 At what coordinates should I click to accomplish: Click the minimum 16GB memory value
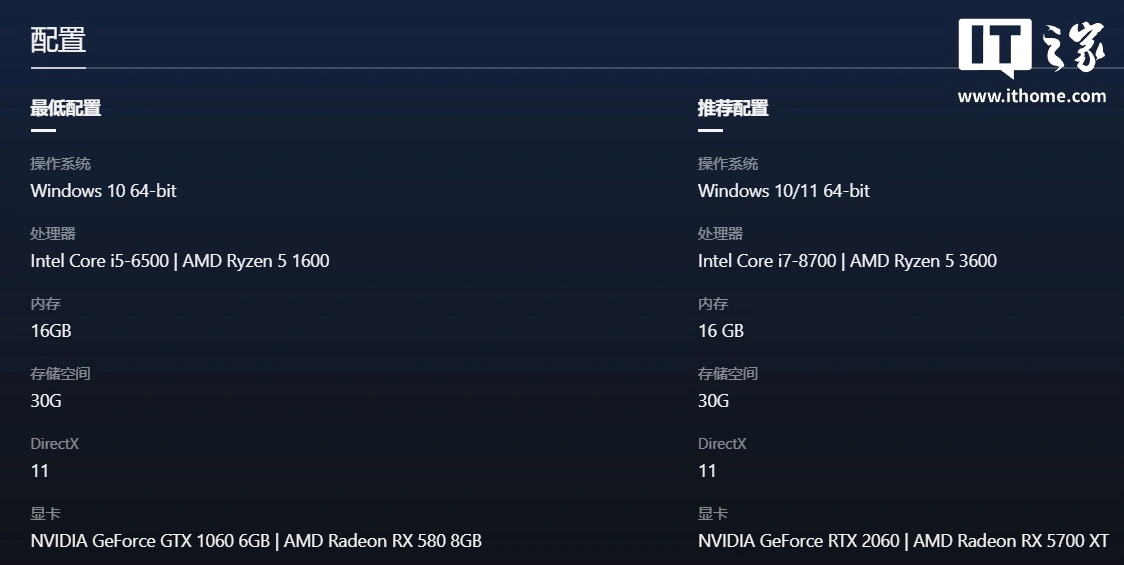pos(51,331)
